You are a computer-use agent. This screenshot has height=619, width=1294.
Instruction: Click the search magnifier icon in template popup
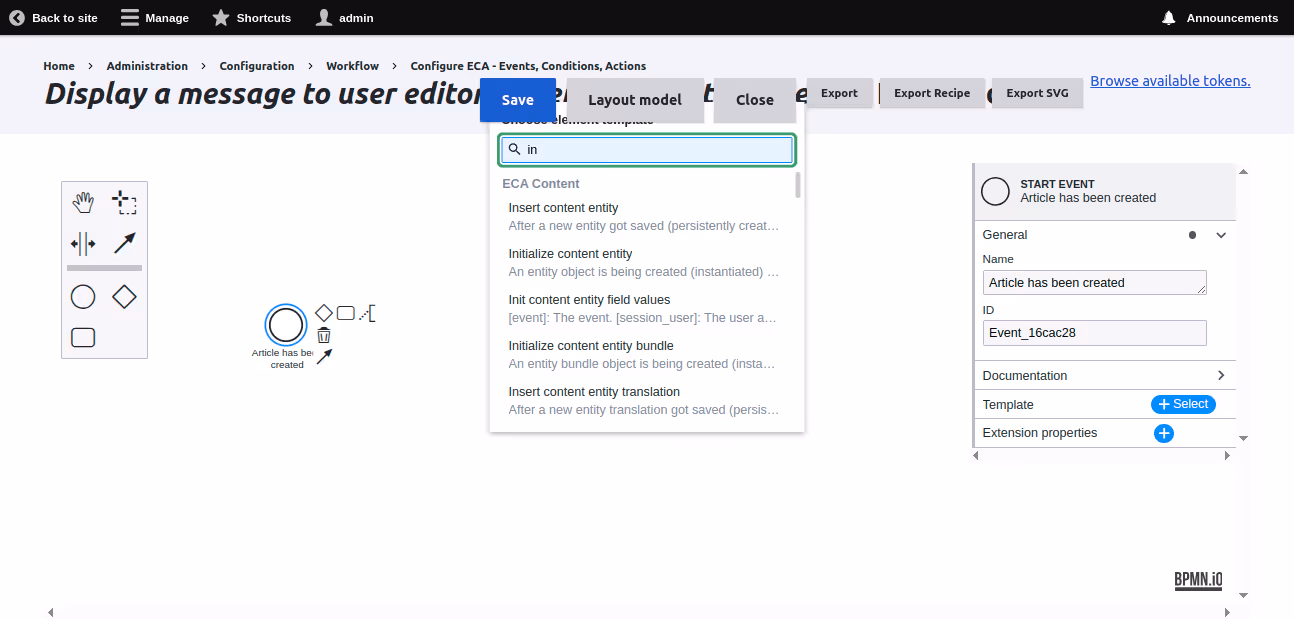click(514, 149)
